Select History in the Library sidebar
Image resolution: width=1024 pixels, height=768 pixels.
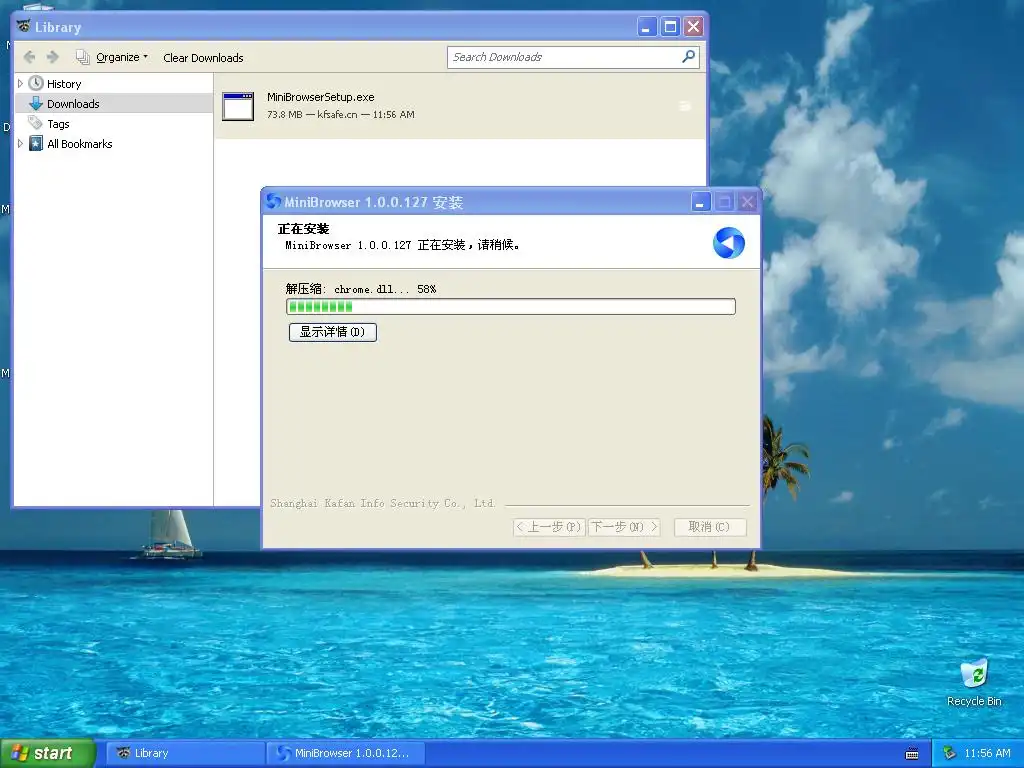click(63, 84)
